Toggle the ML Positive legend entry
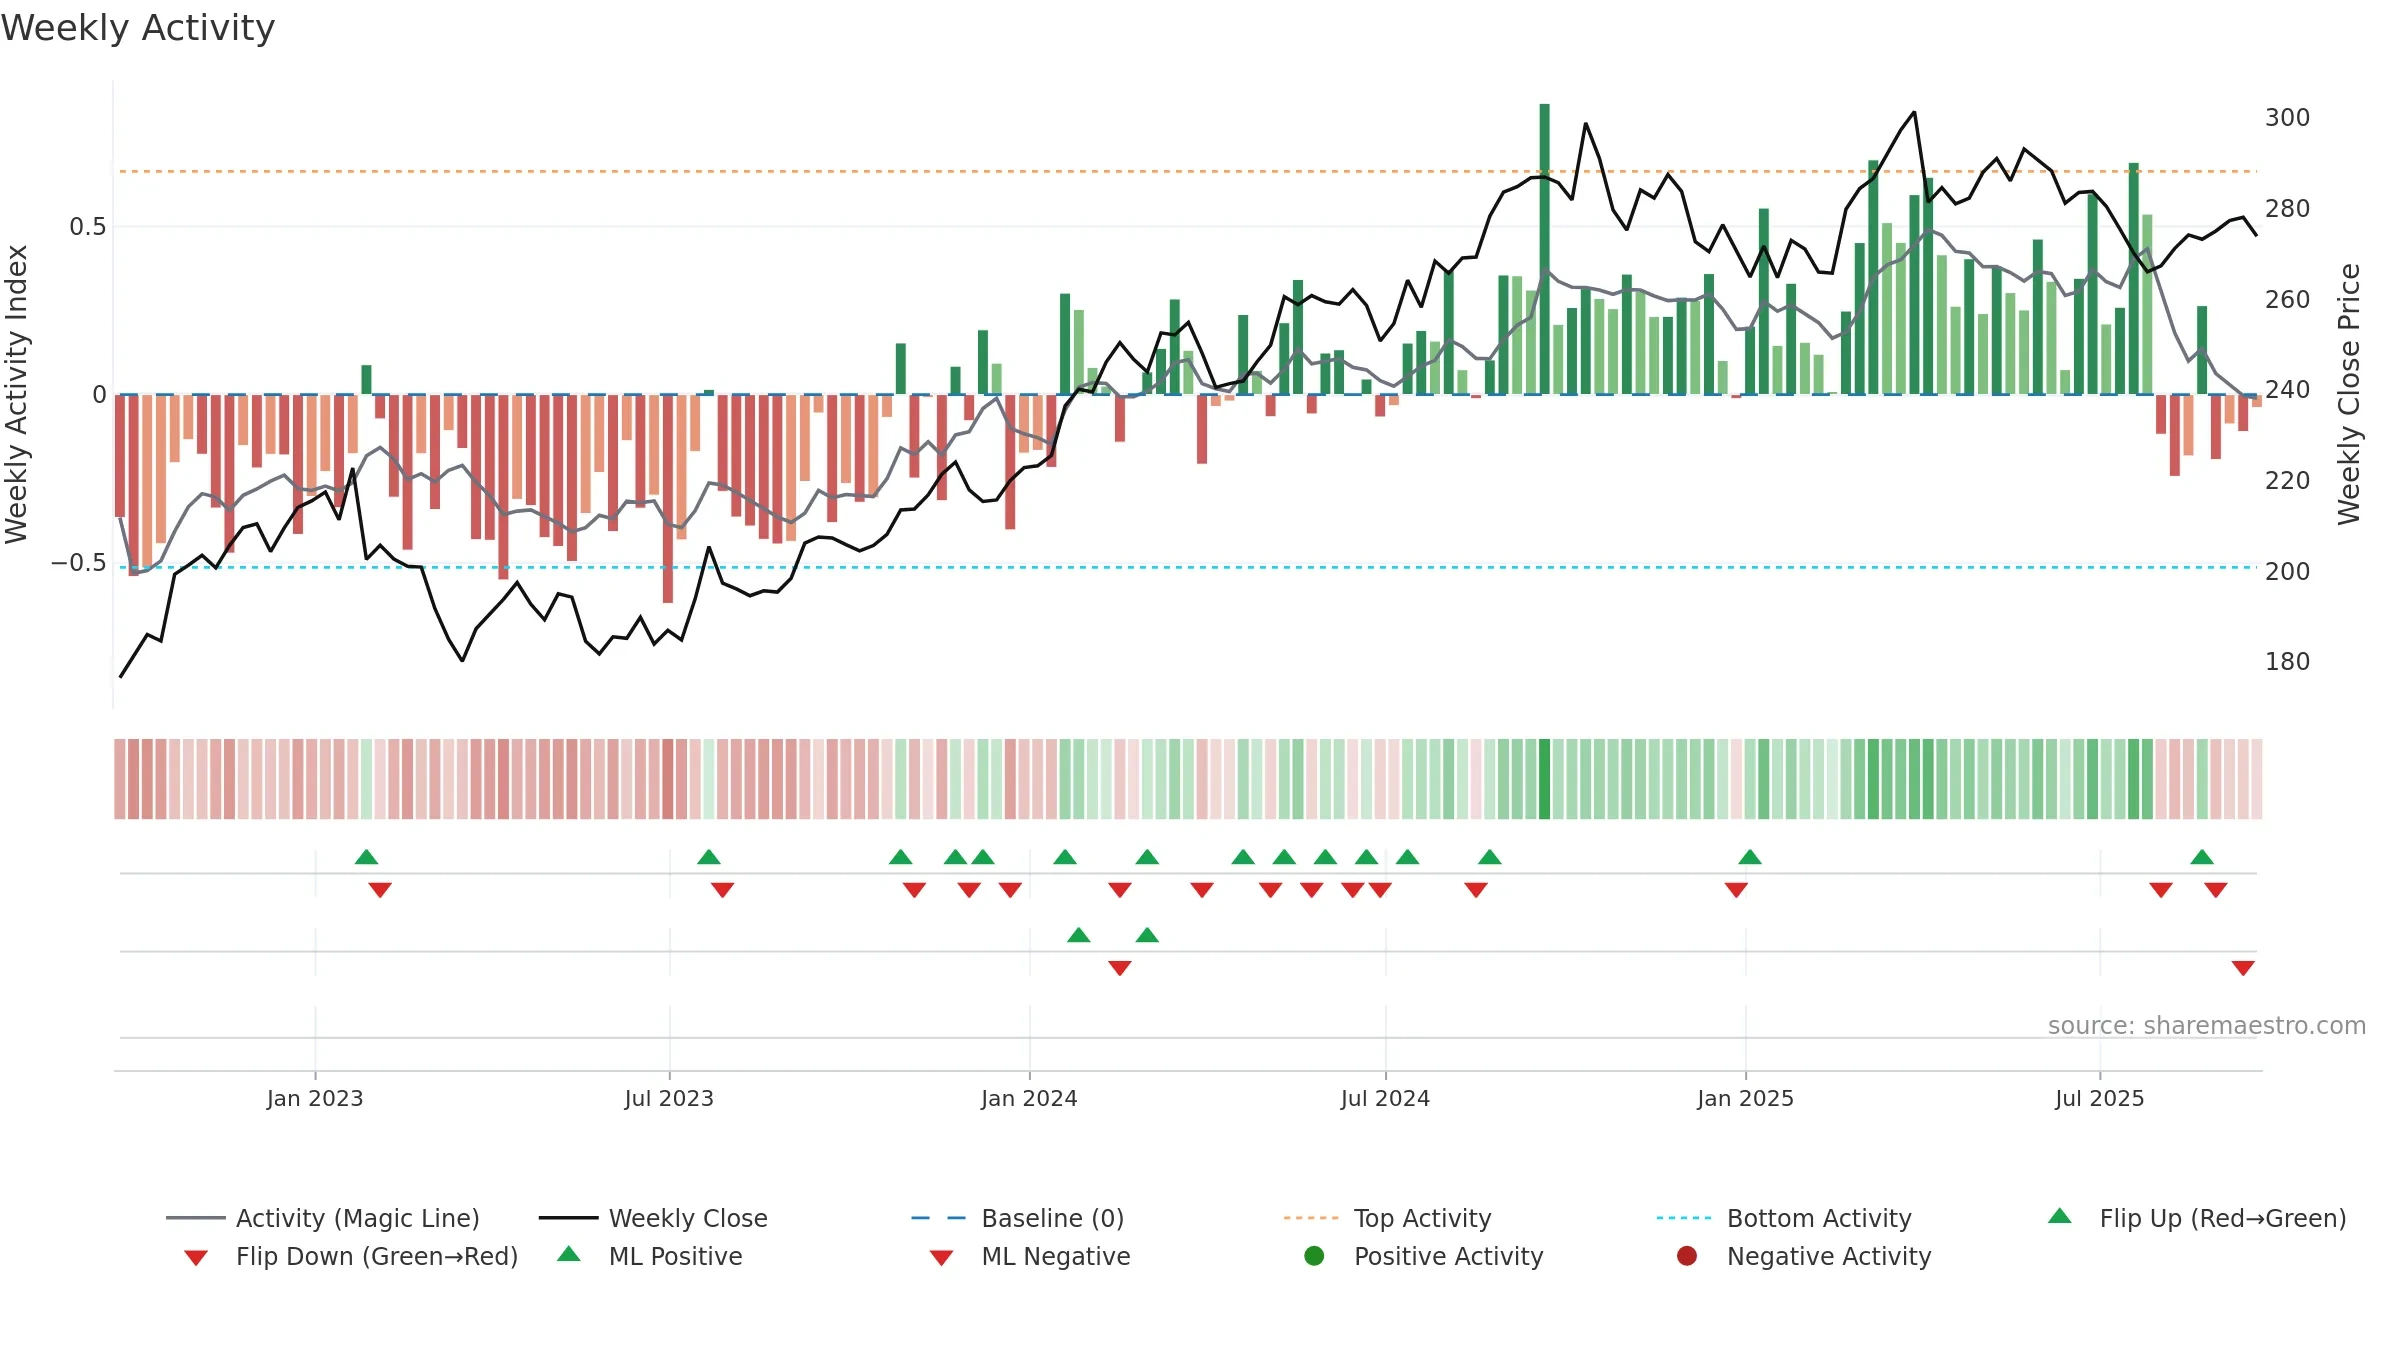Viewport: 2400px width, 1350px height. tap(649, 1256)
